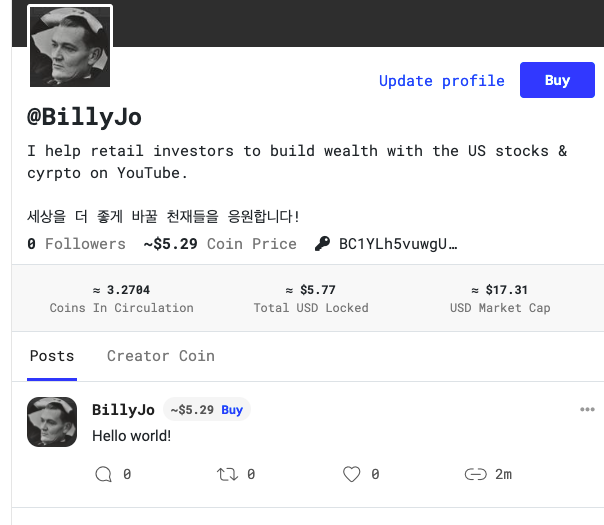Open the Update profile link
Viewport: 604px width, 525px height.
[x=442, y=81]
